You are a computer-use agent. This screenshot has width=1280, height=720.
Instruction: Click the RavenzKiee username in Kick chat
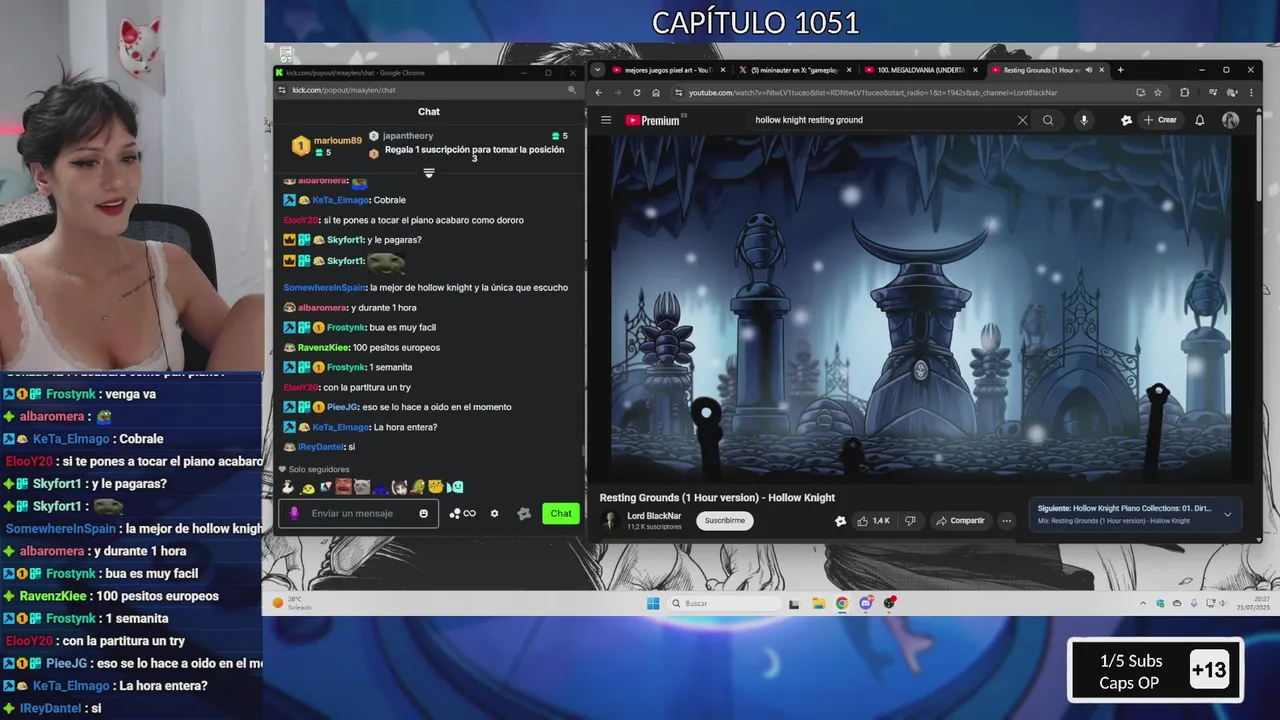coord(324,347)
